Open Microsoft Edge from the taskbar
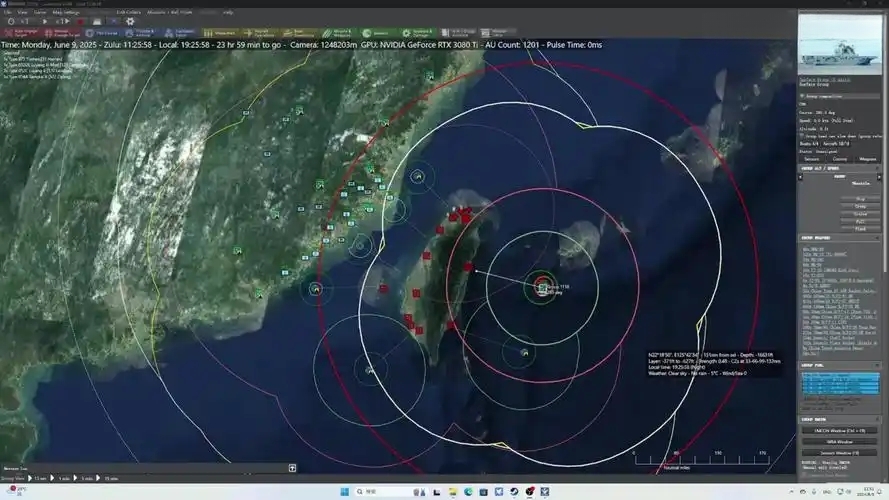The height and width of the screenshot is (500, 889). click(468, 491)
